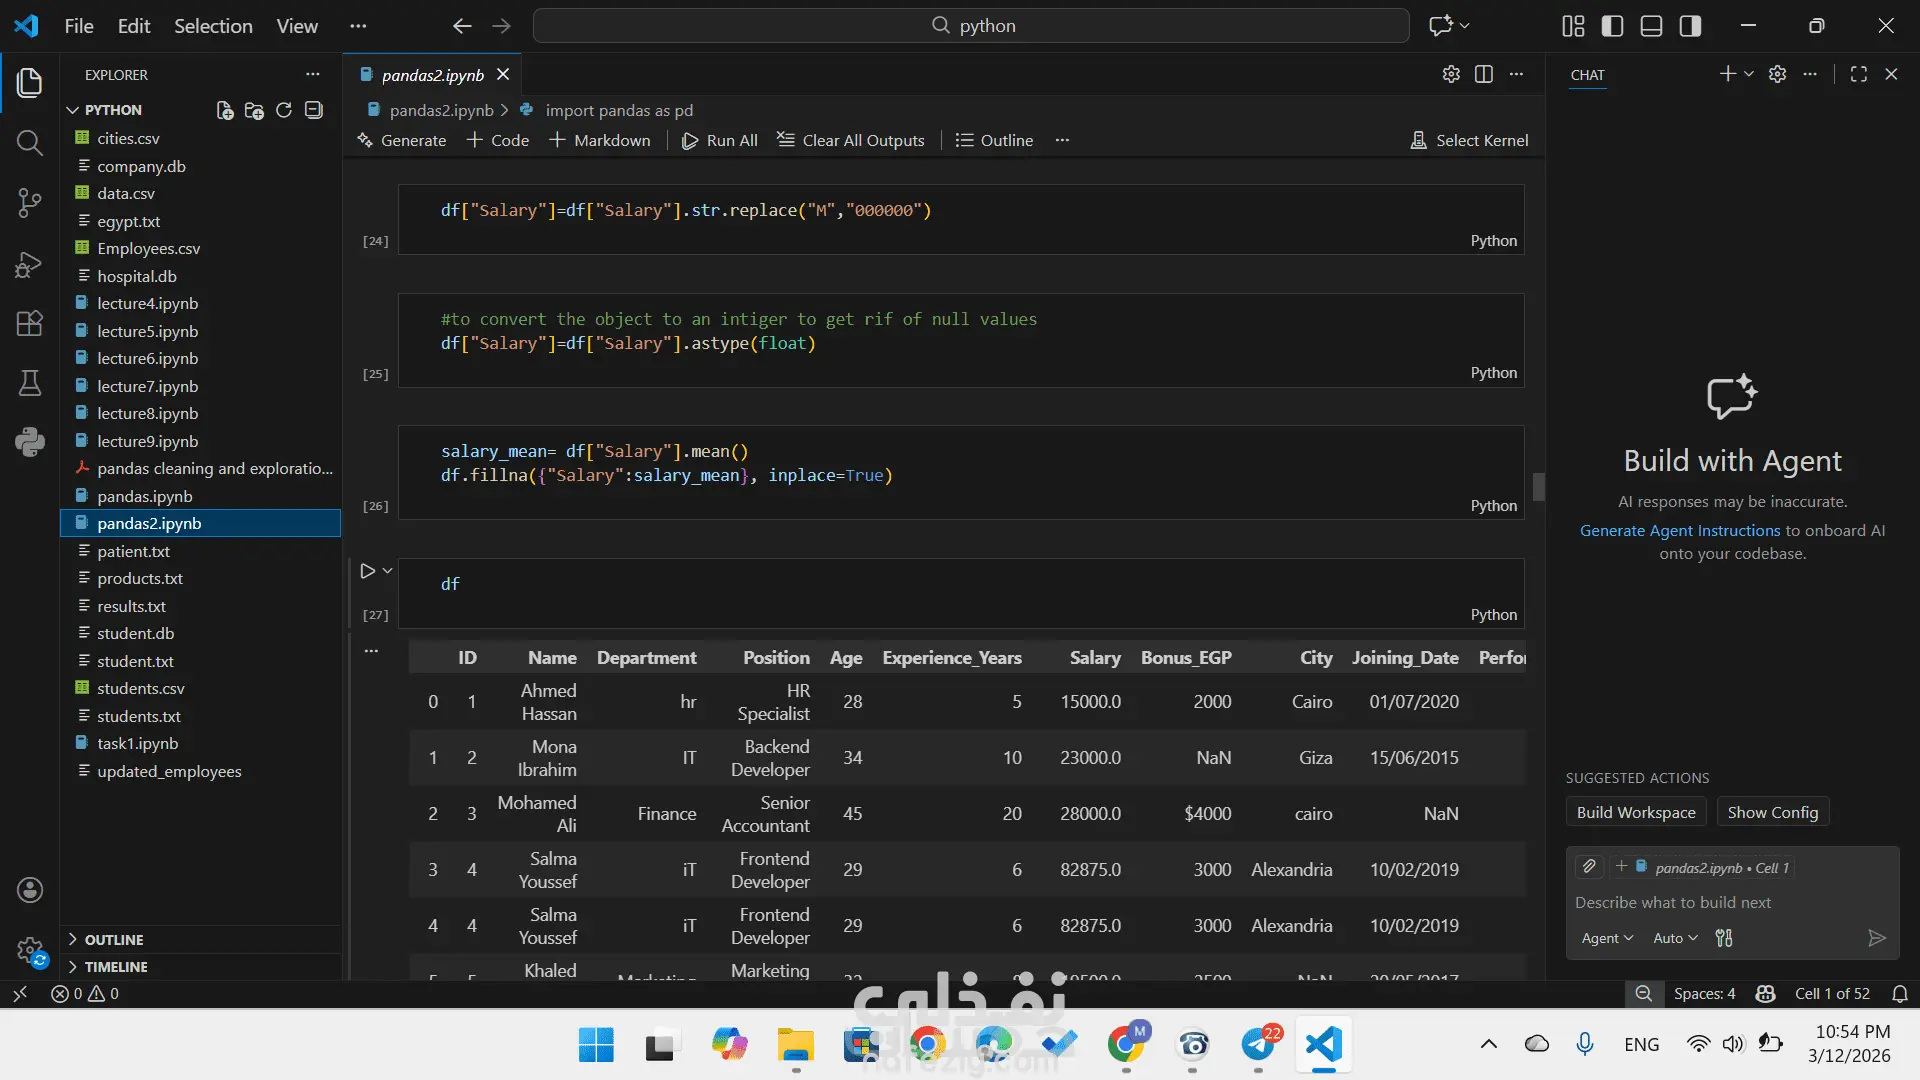Toggle the bottom panel layout button
The height and width of the screenshot is (1080, 1920).
point(1651,26)
